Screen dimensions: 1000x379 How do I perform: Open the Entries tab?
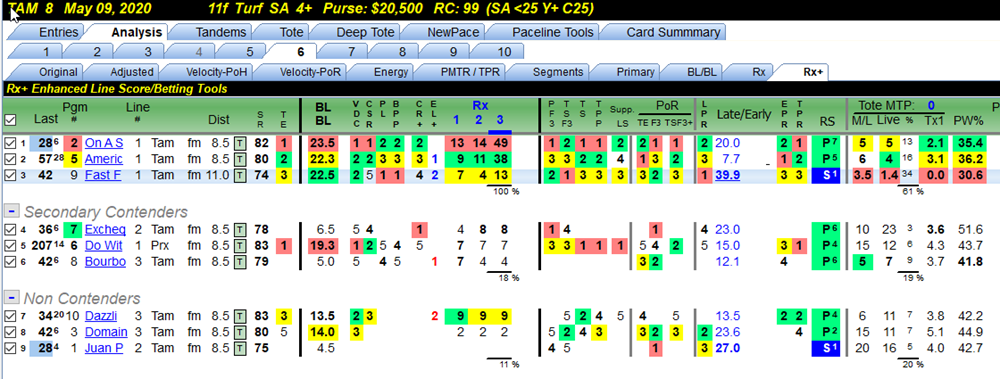point(58,32)
